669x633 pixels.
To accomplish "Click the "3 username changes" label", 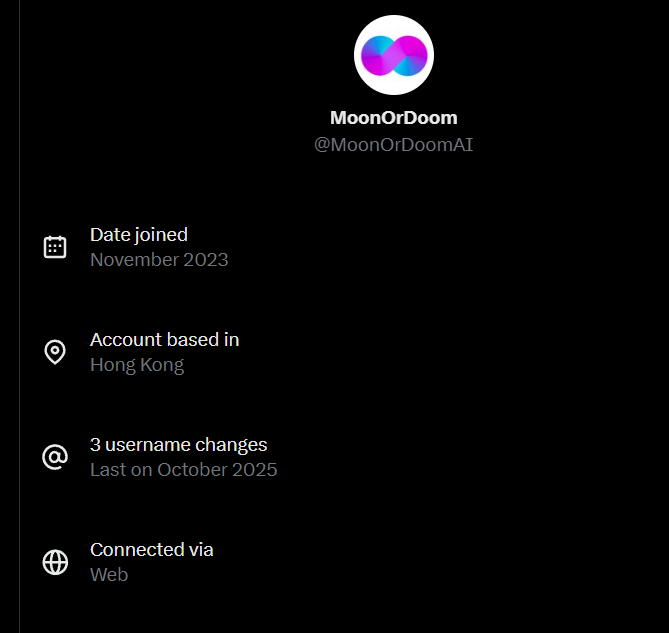I will point(178,445).
